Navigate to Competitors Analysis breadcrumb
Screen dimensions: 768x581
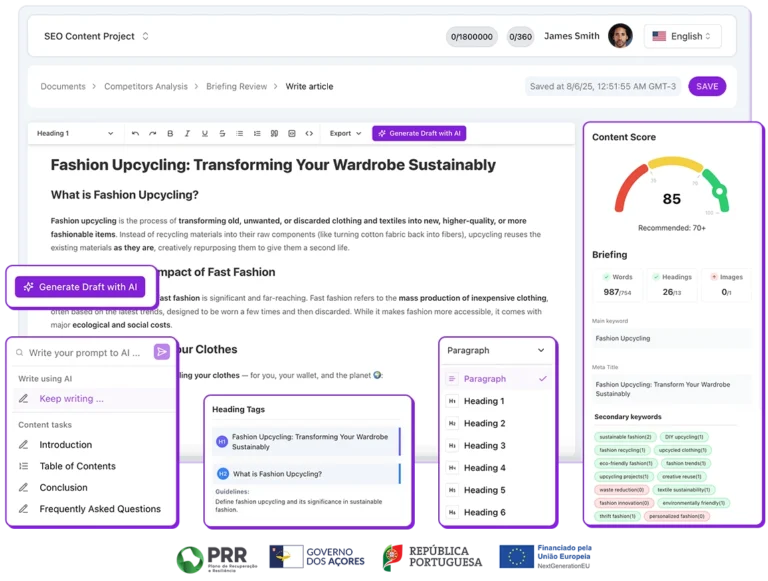(145, 87)
